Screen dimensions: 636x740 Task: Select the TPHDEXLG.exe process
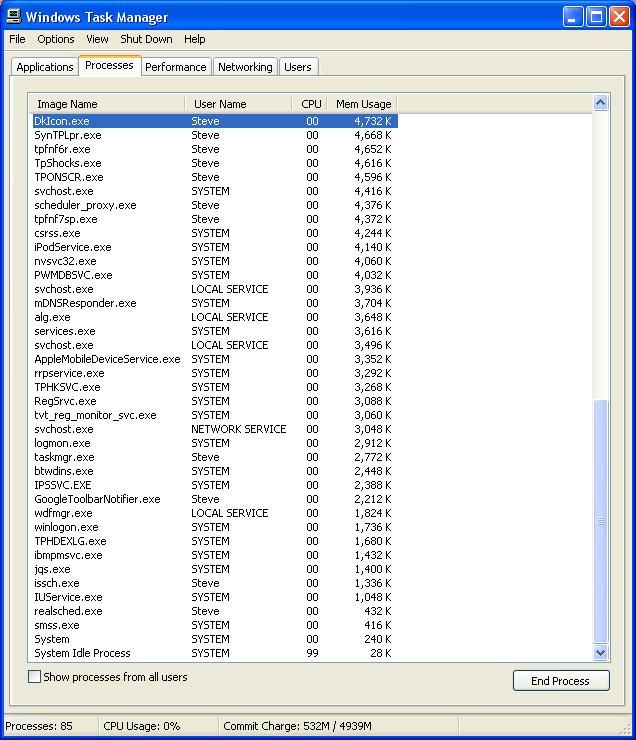(x=215, y=541)
